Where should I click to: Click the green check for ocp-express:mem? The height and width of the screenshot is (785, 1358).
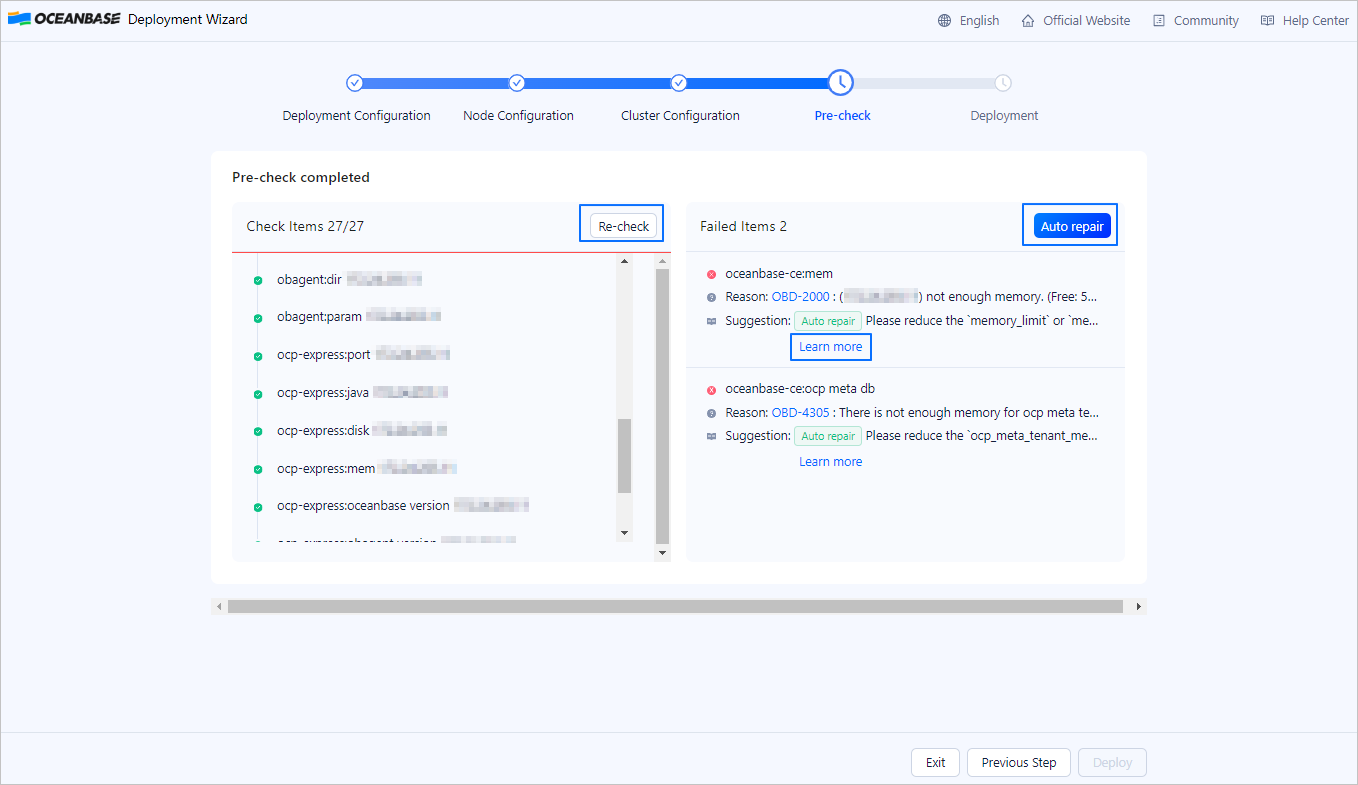(258, 469)
